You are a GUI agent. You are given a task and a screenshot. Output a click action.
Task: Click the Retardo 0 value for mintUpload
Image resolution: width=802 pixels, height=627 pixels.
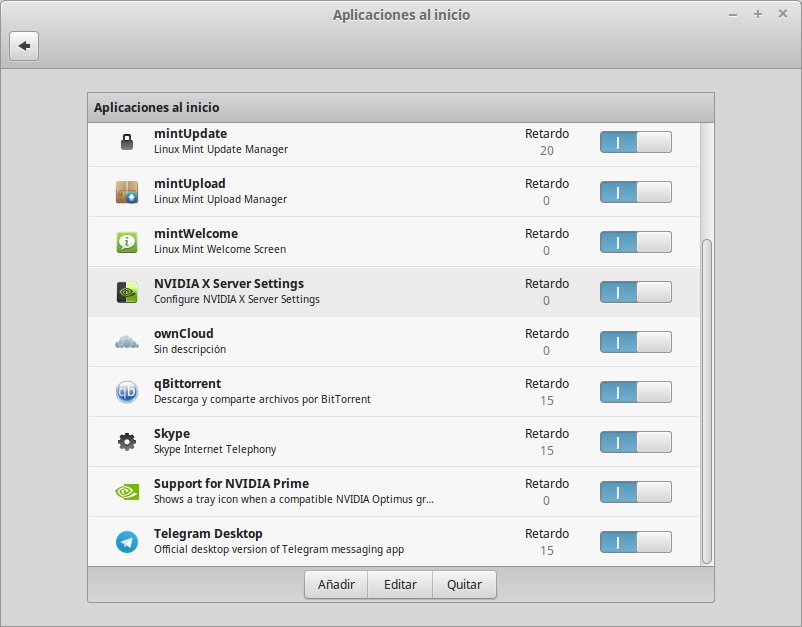tap(546, 201)
